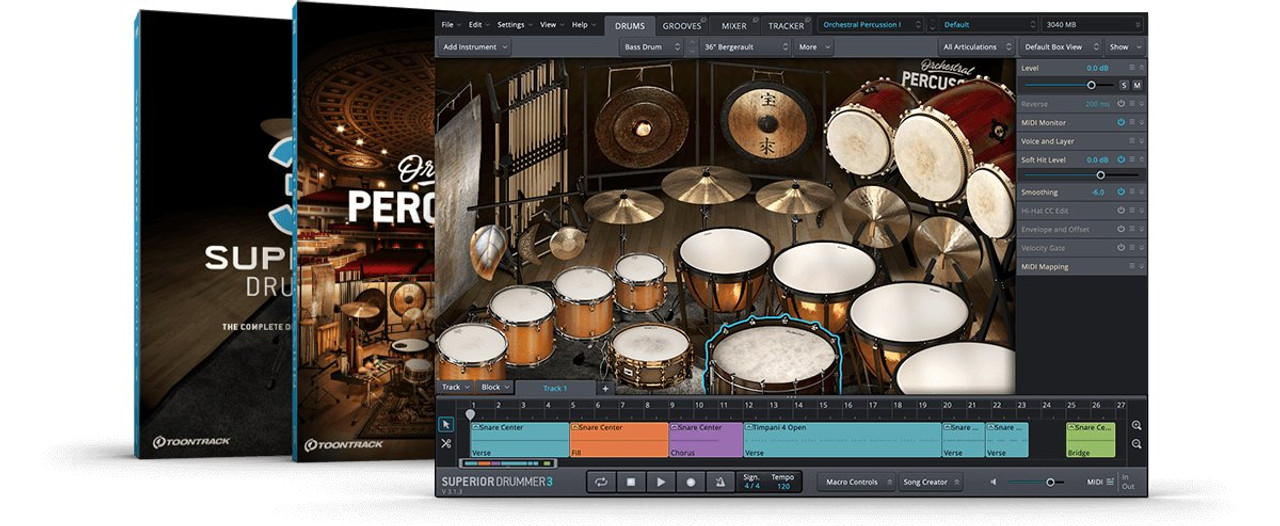Toggle the metronome icon
The width and height of the screenshot is (1280, 526).
[720, 482]
